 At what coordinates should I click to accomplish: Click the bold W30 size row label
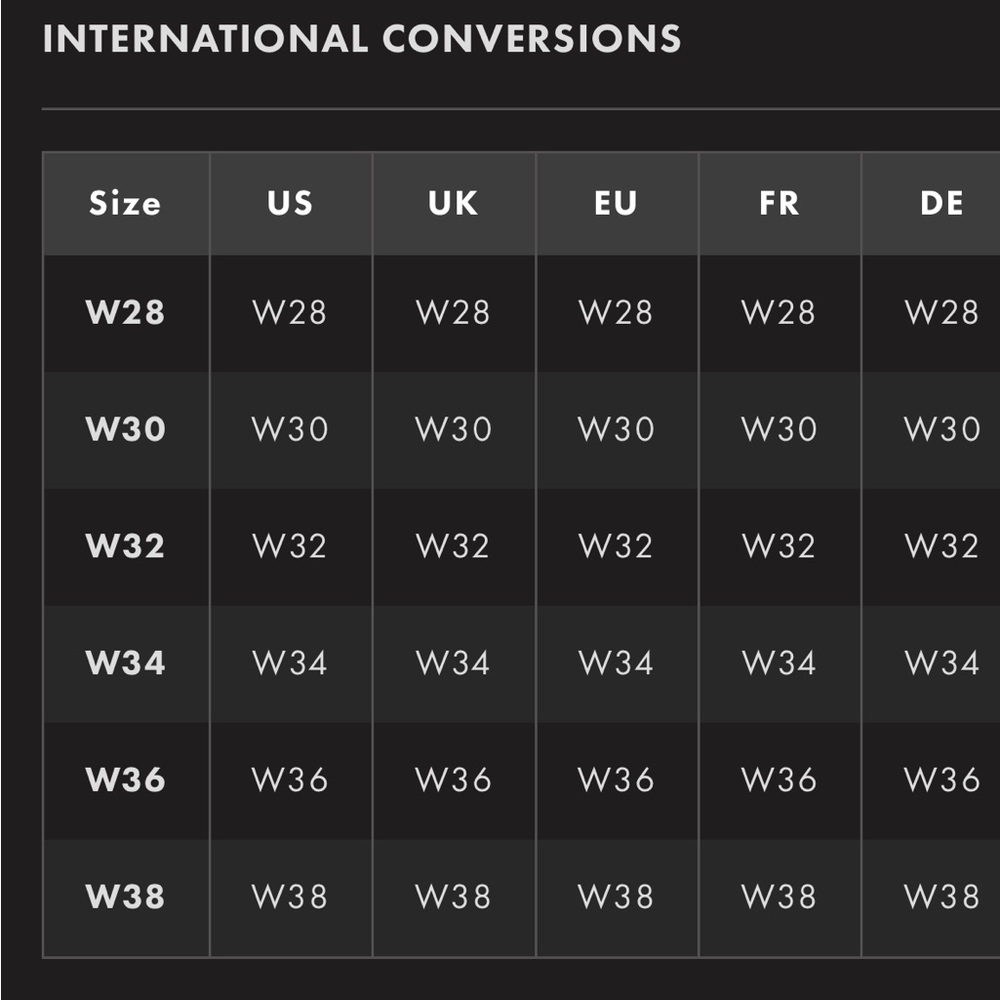126,429
